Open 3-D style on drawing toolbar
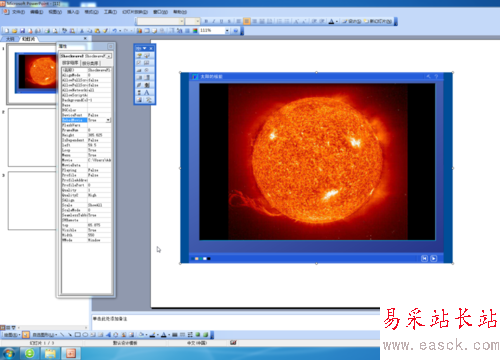The height and width of the screenshot is (360, 500). [x=206, y=335]
